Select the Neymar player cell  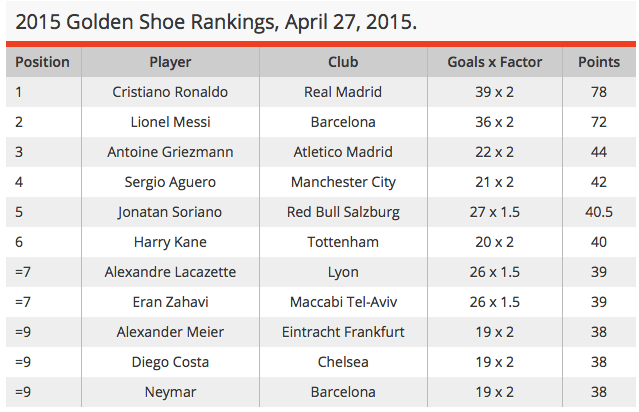(170, 392)
